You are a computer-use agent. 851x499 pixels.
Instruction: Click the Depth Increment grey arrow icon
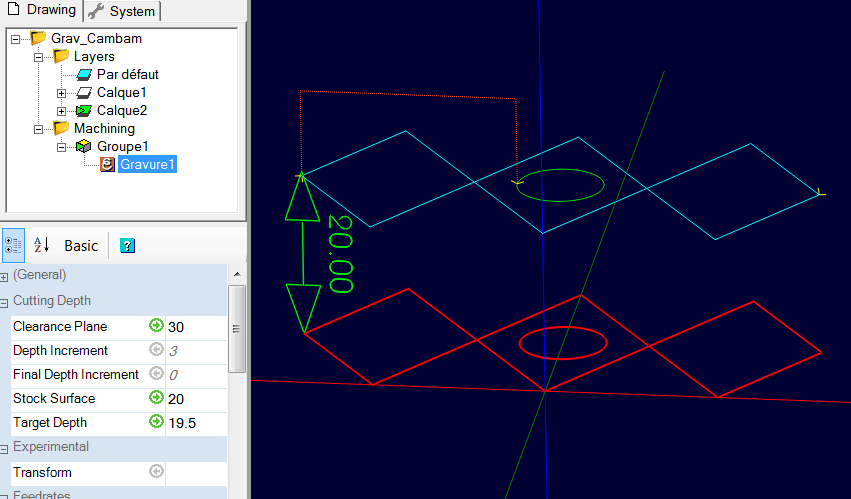point(156,349)
